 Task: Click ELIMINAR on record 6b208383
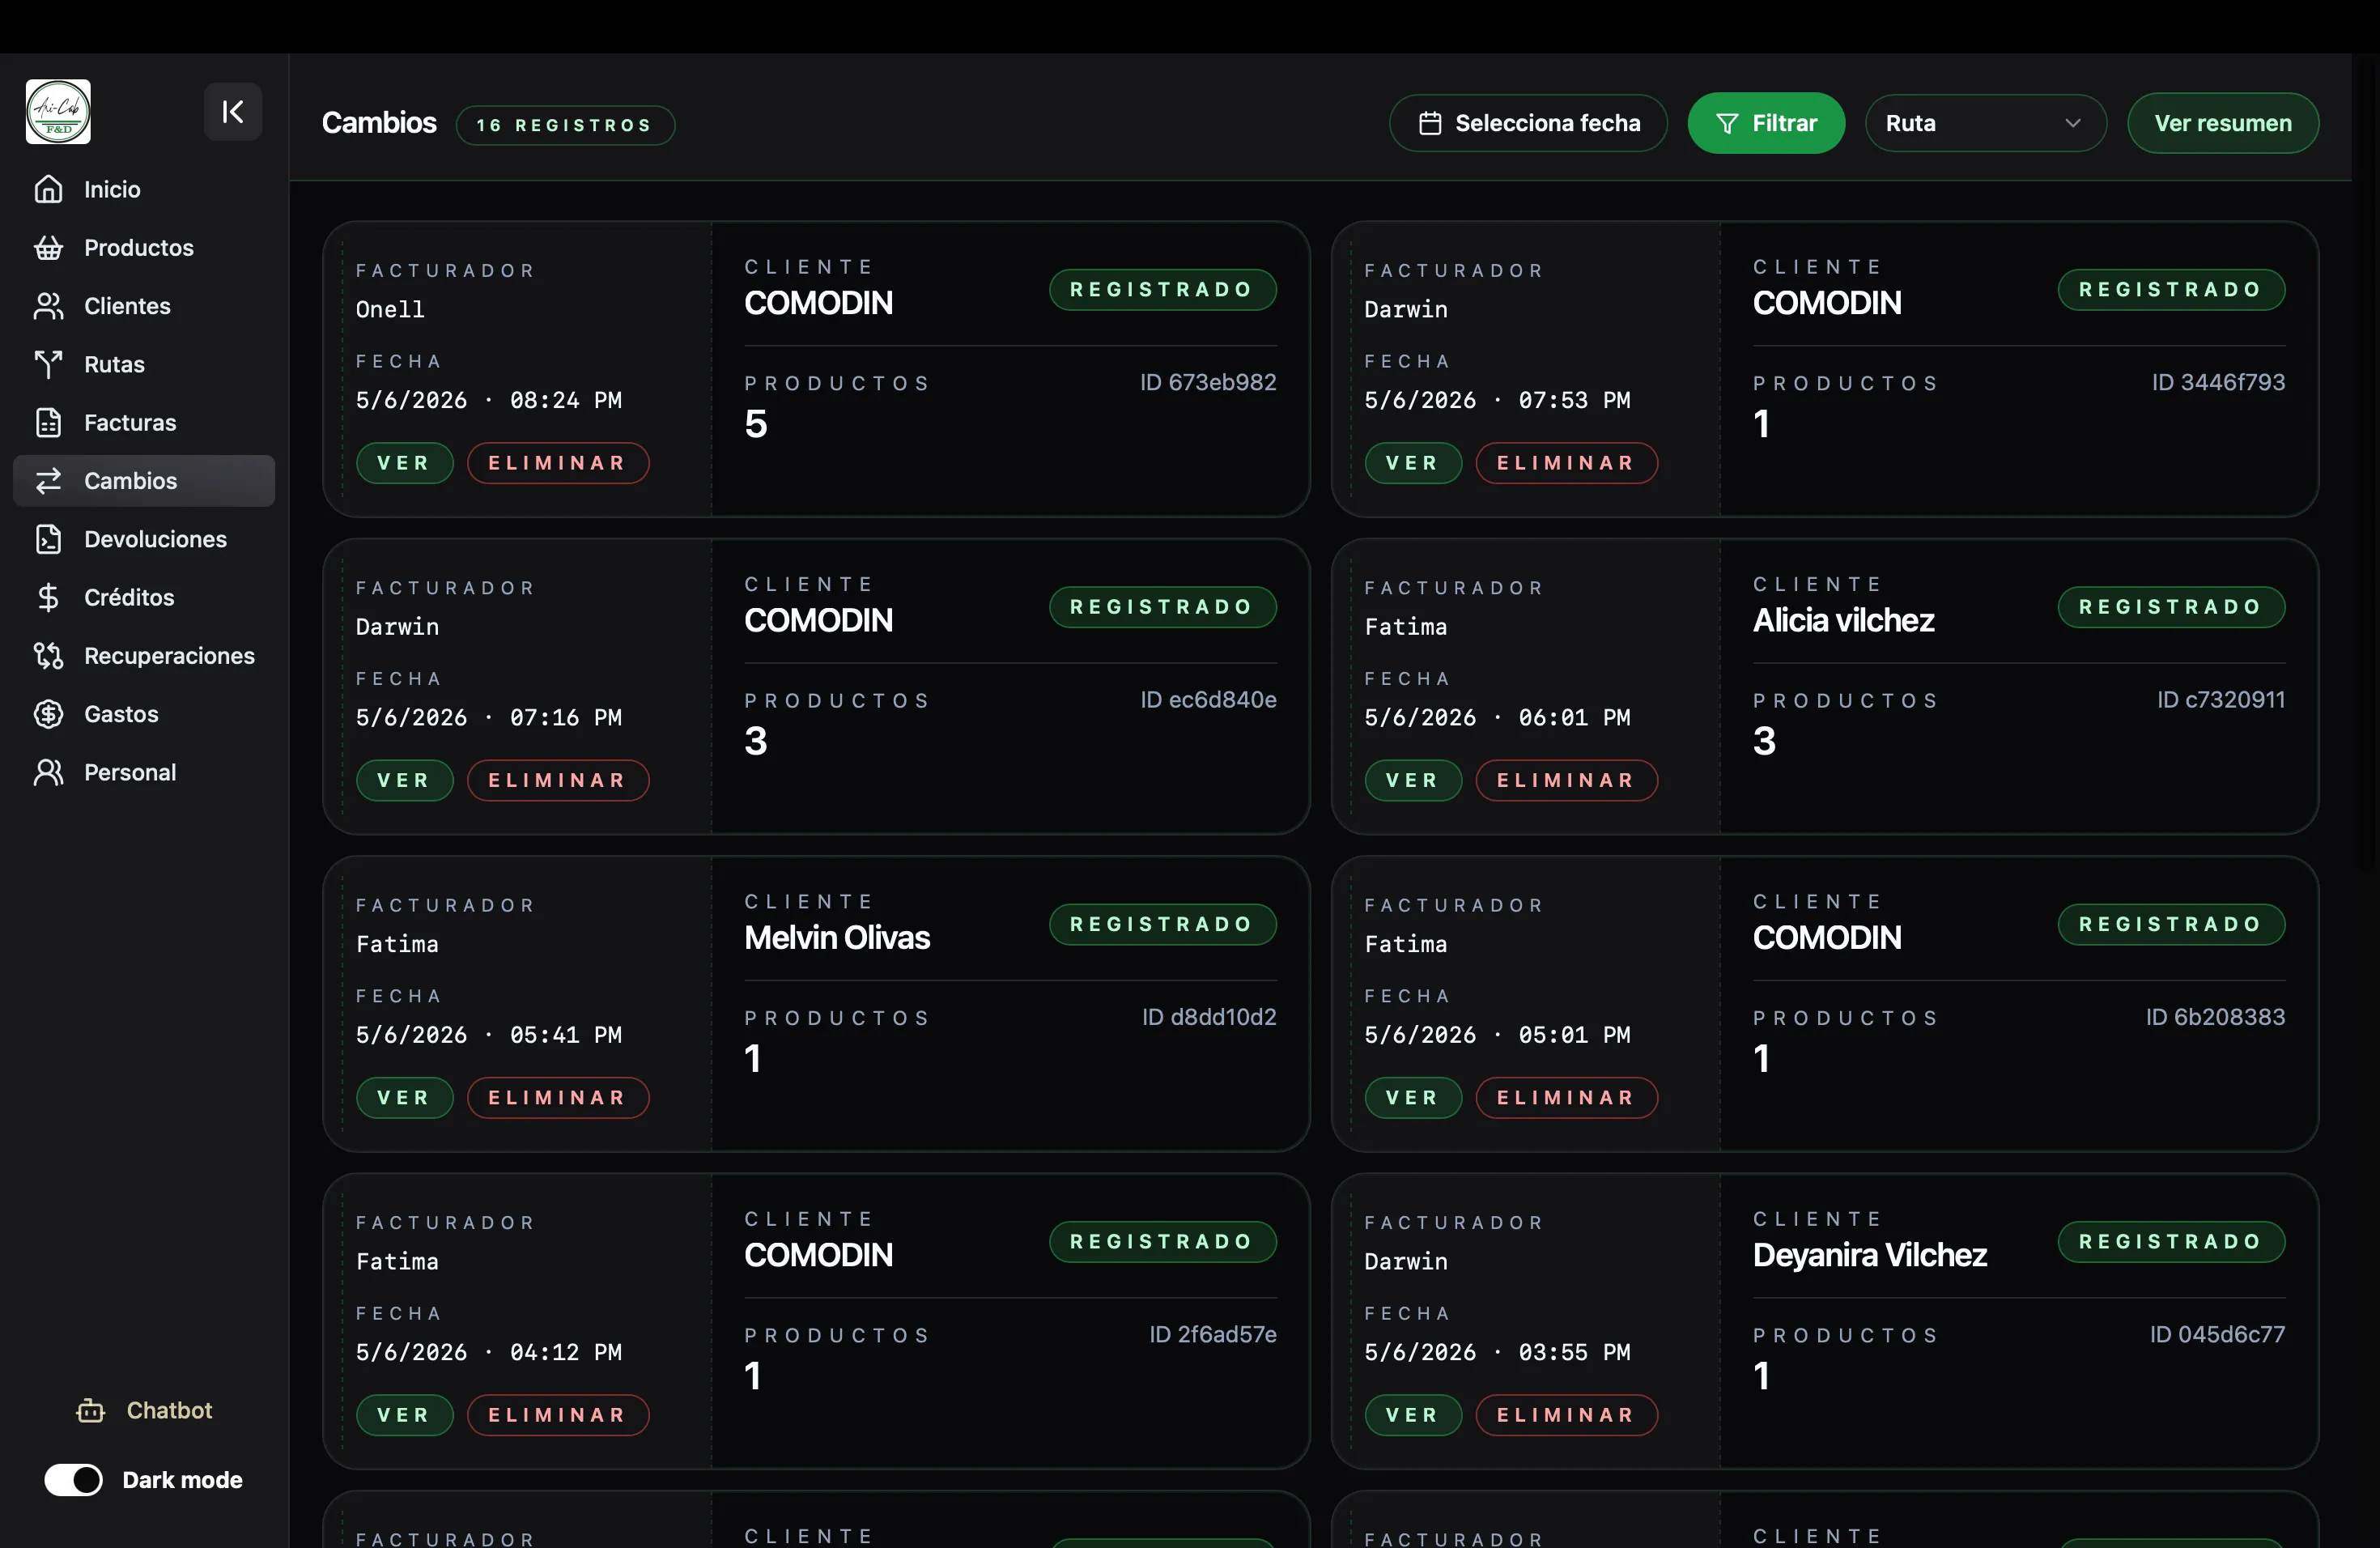(1566, 1097)
